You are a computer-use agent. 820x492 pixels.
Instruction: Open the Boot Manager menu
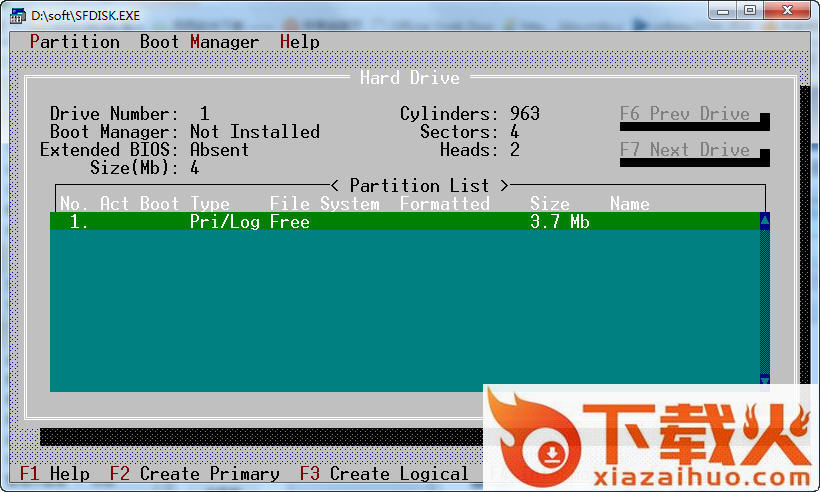[199, 42]
